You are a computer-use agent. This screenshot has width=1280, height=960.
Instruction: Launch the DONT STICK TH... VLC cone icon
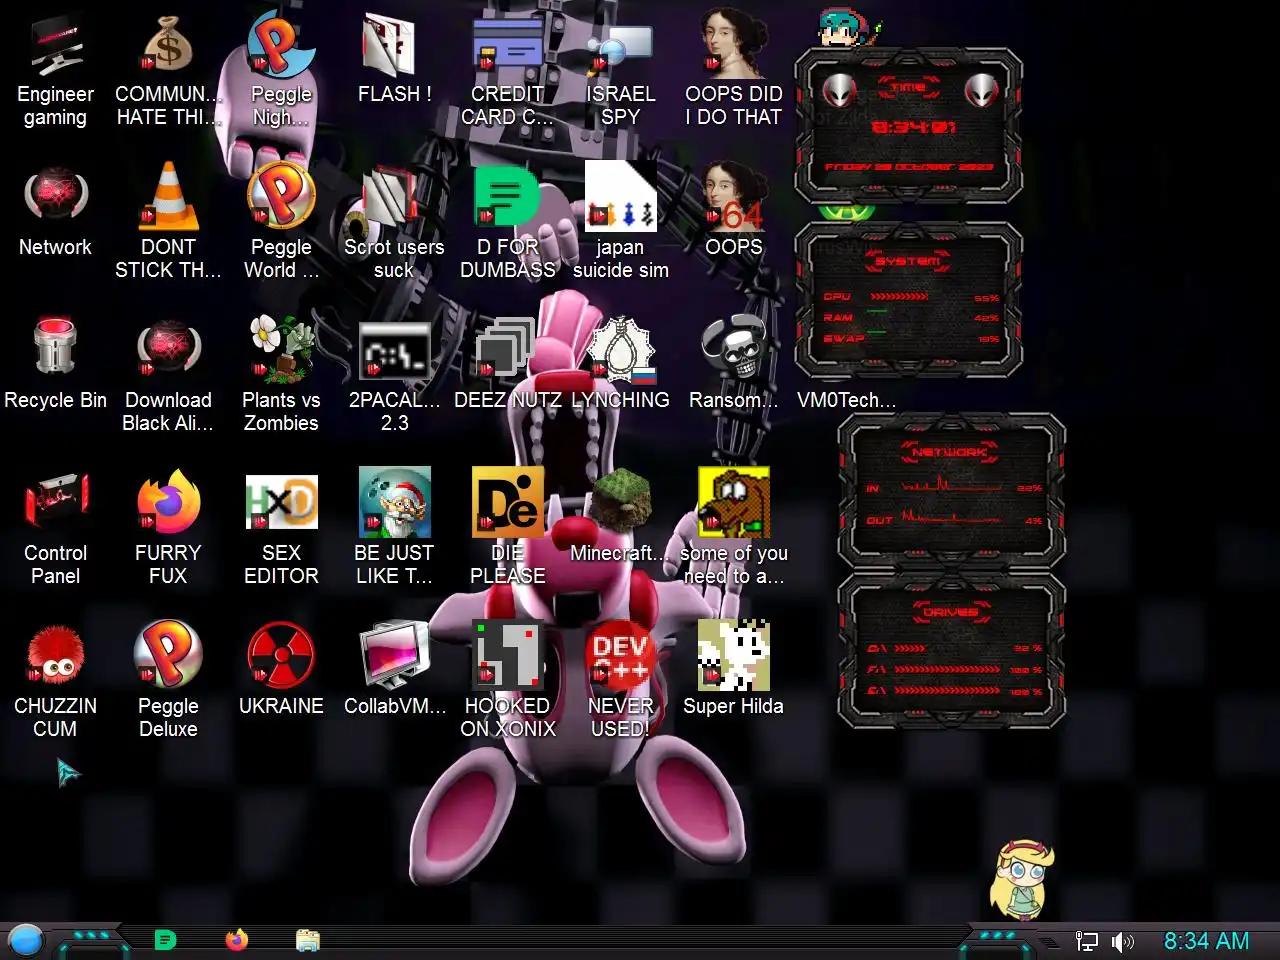[x=168, y=222]
